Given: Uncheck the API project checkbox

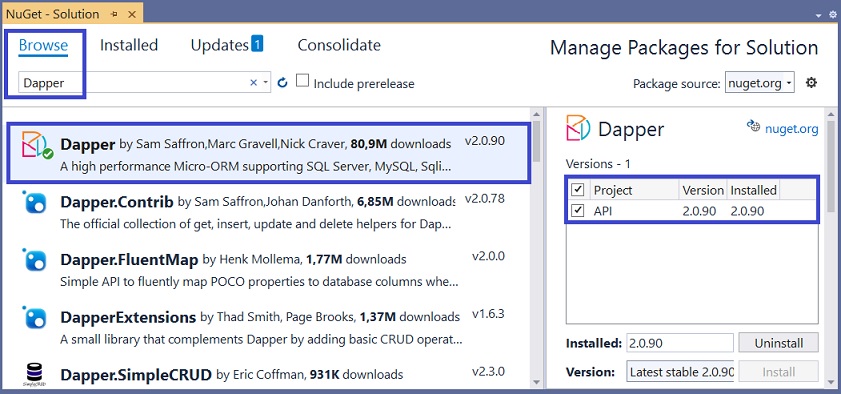Looking at the screenshot, I should point(578,211).
